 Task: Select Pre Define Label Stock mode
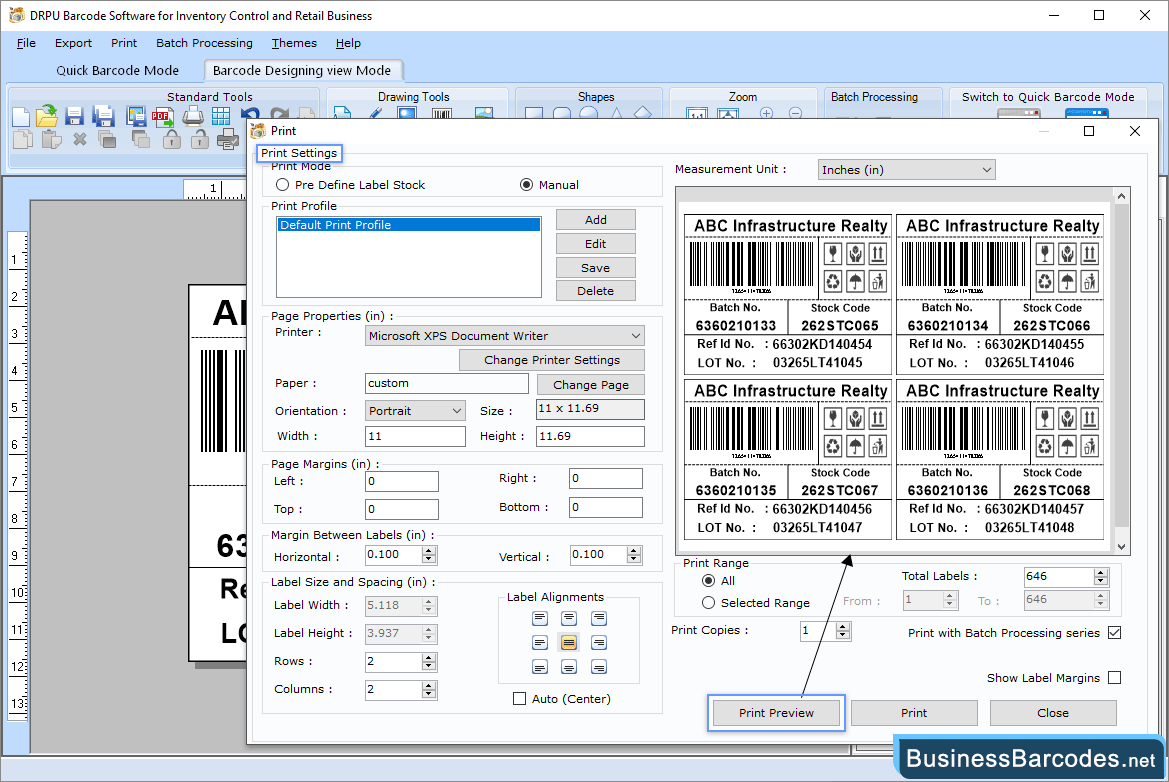283,185
